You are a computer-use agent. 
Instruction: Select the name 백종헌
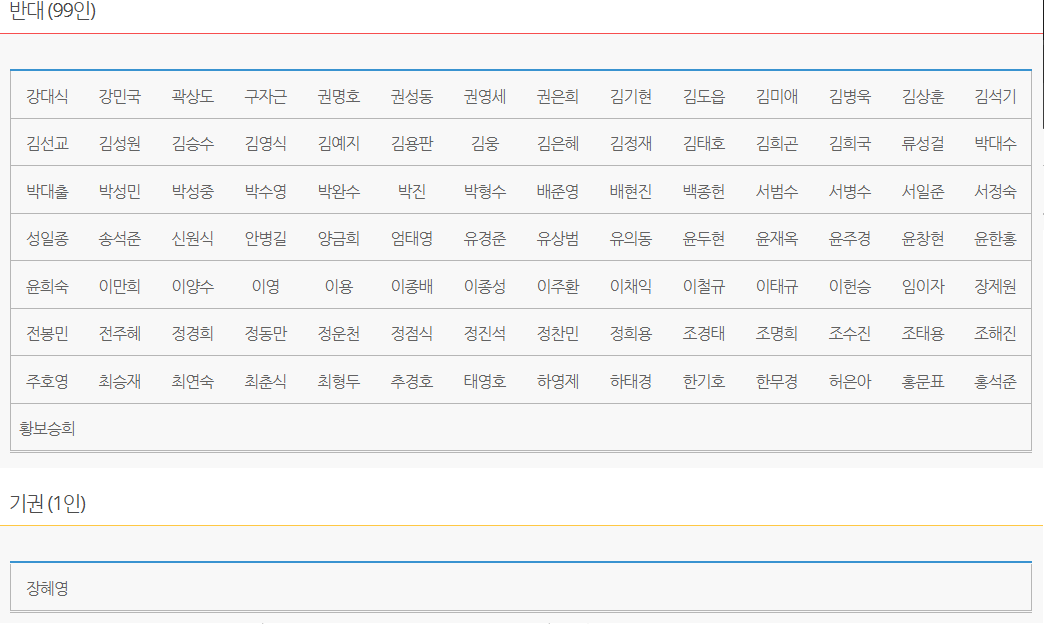tap(704, 192)
